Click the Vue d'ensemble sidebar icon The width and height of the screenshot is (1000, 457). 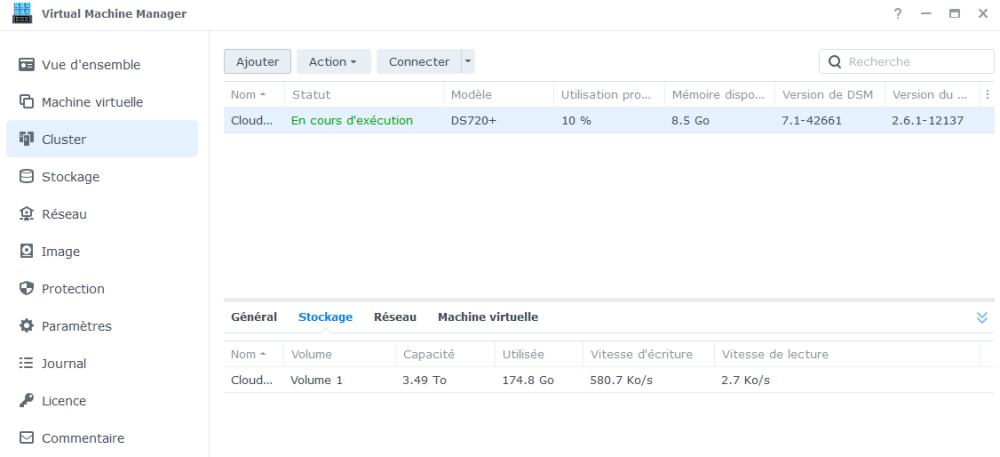click(x=26, y=65)
